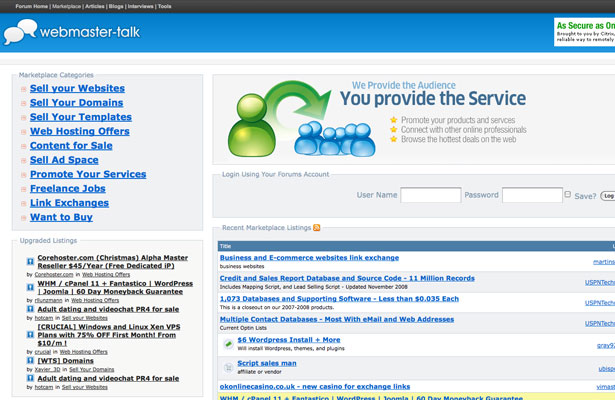615x400 pixels.
Task: Click the blue icon next to [WTS] Domains
Action: click(30, 360)
